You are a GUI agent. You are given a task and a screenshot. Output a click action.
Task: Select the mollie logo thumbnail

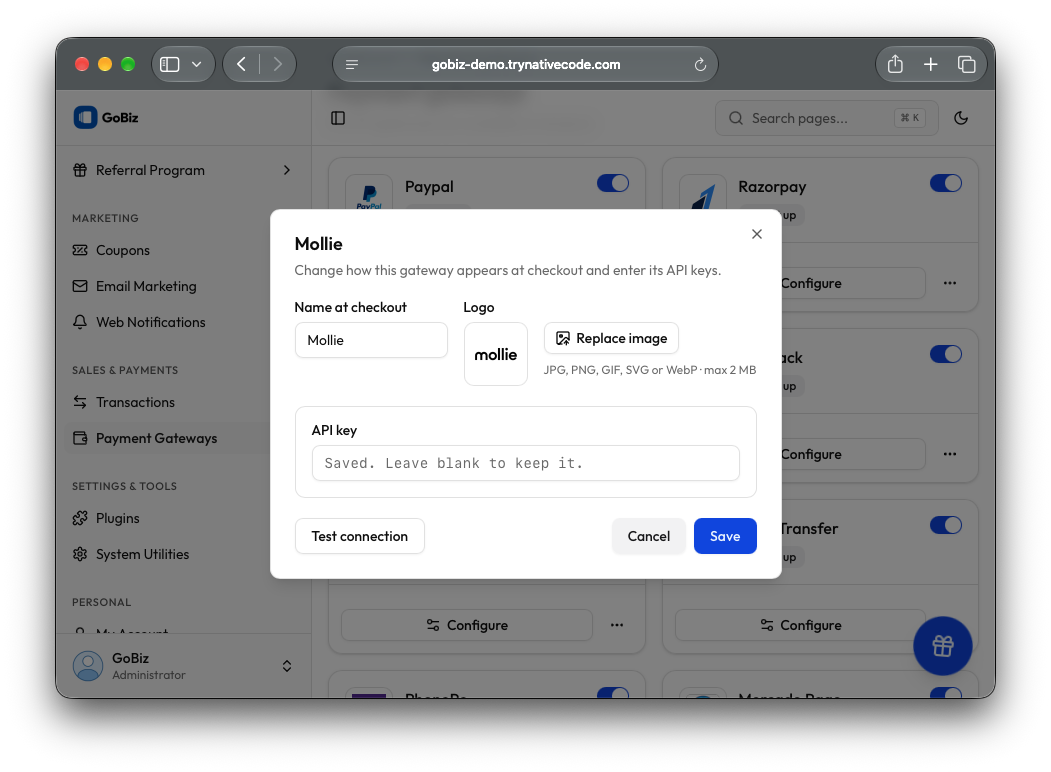(x=496, y=354)
